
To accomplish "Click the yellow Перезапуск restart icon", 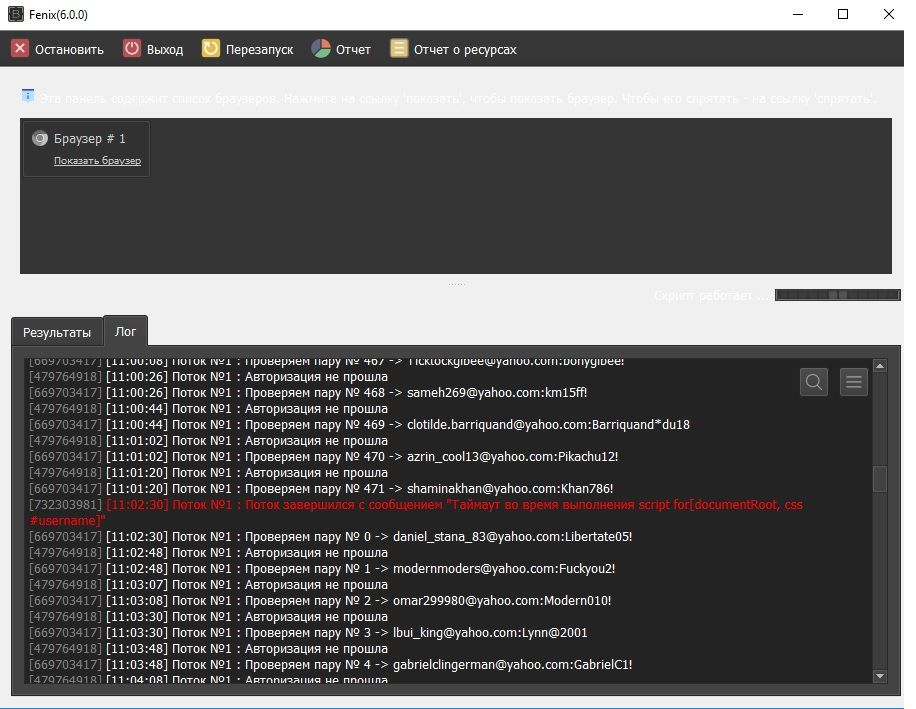I will pos(211,49).
